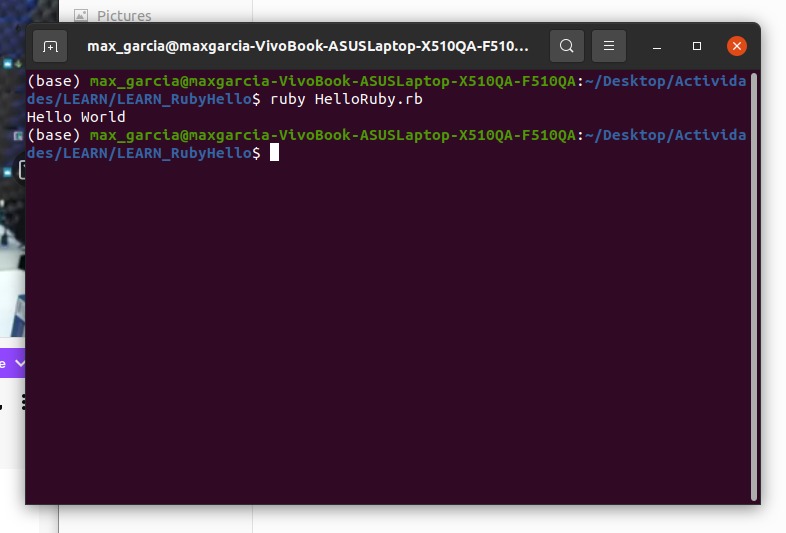Screen dimensions: 786x533
Task: Open the purple dropdown chevron behind the terminal
Action: (20, 363)
